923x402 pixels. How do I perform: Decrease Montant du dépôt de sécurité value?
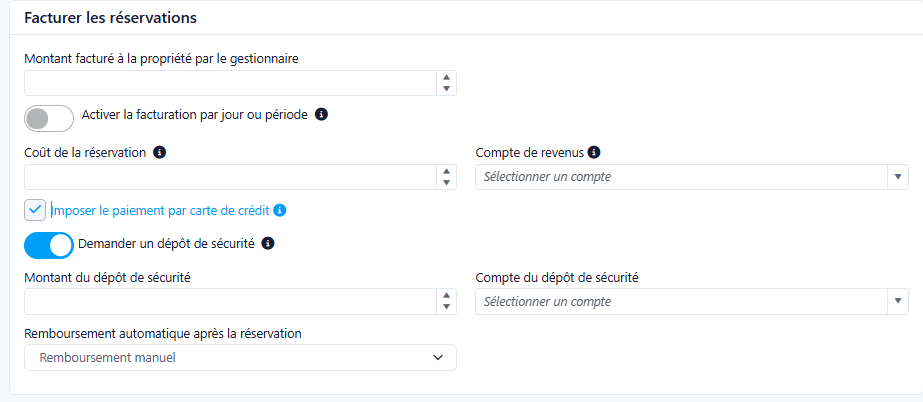446,307
